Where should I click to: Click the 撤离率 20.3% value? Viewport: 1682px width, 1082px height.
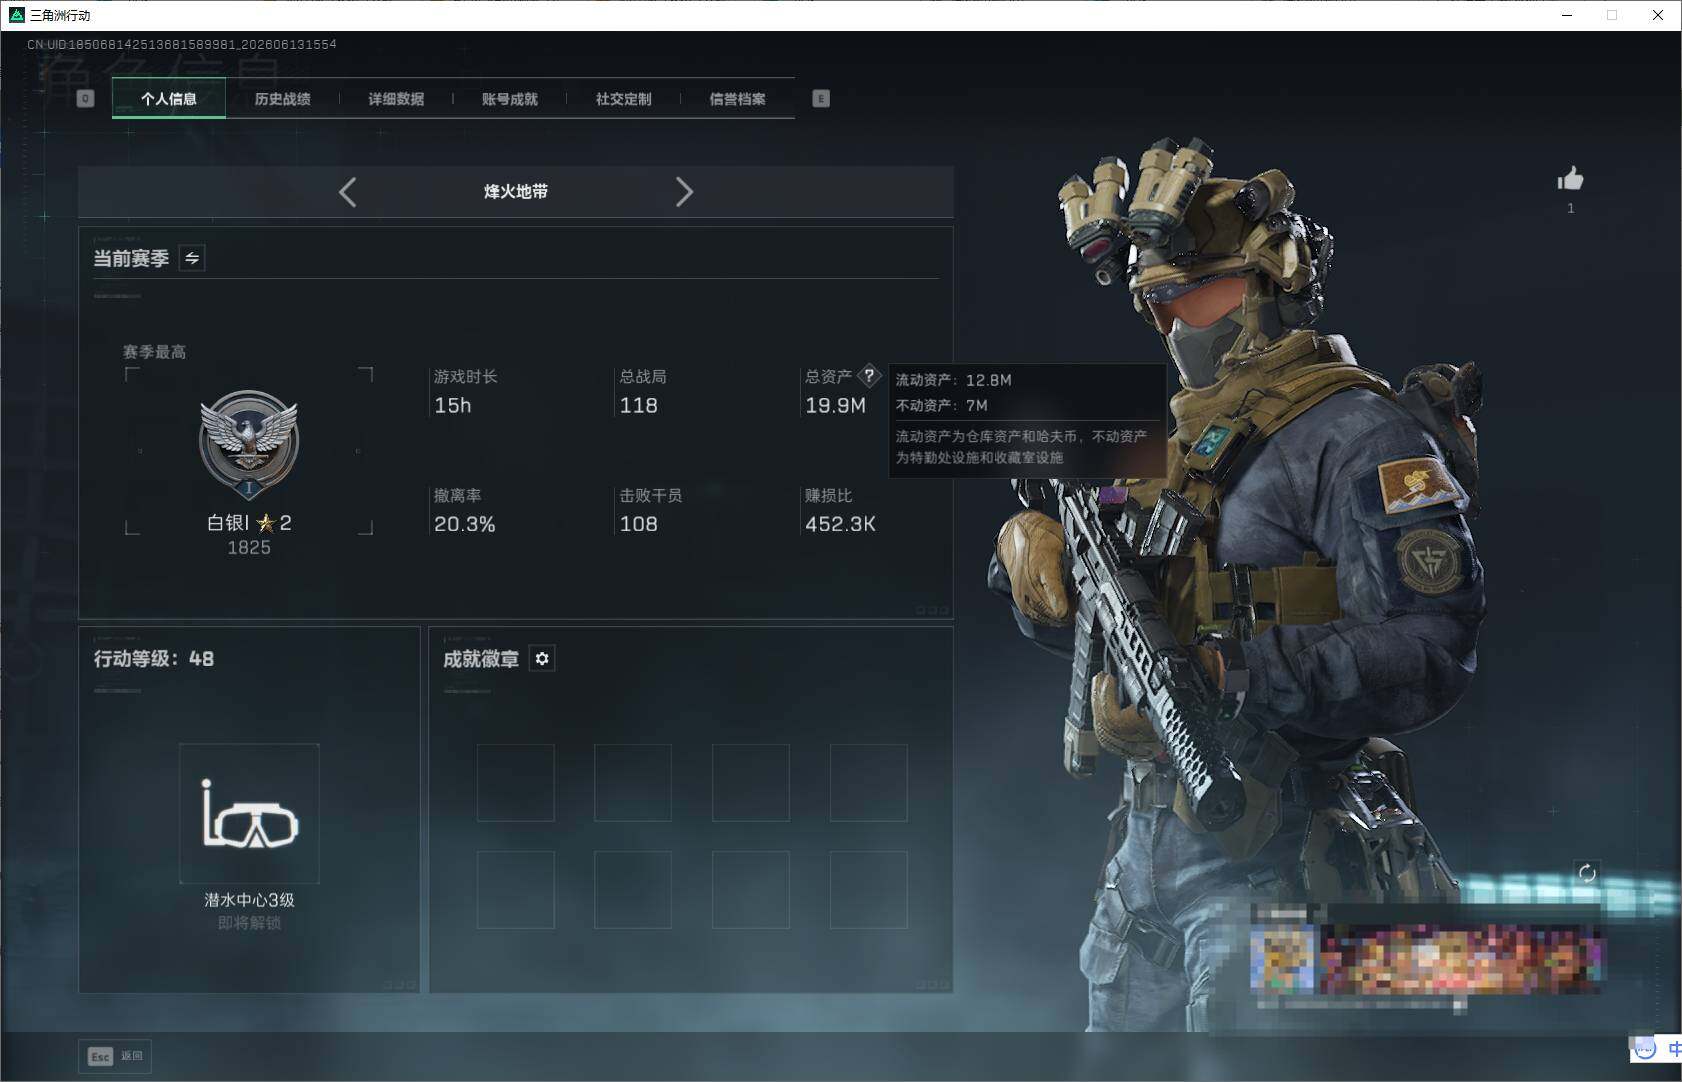(x=464, y=524)
